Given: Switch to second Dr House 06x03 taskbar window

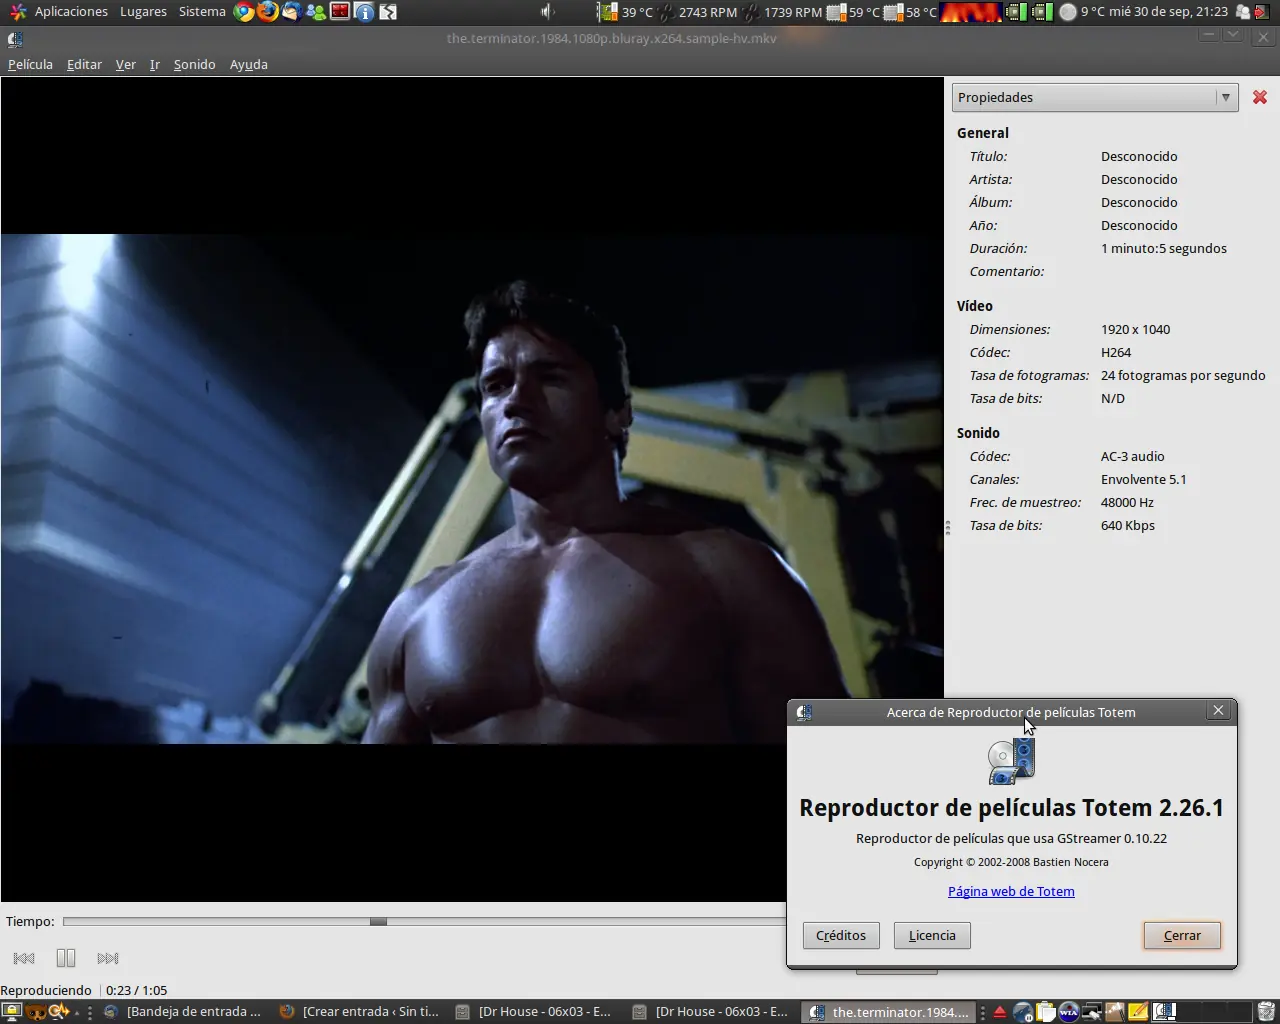Looking at the screenshot, I should [711, 1012].
